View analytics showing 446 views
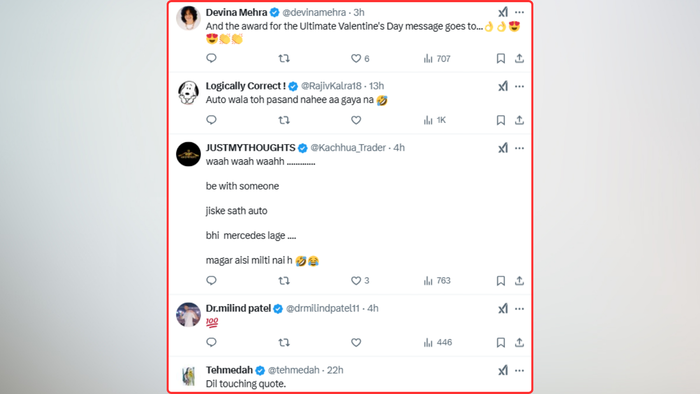This screenshot has width=700, height=394. pyautogui.click(x=438, y=342)
